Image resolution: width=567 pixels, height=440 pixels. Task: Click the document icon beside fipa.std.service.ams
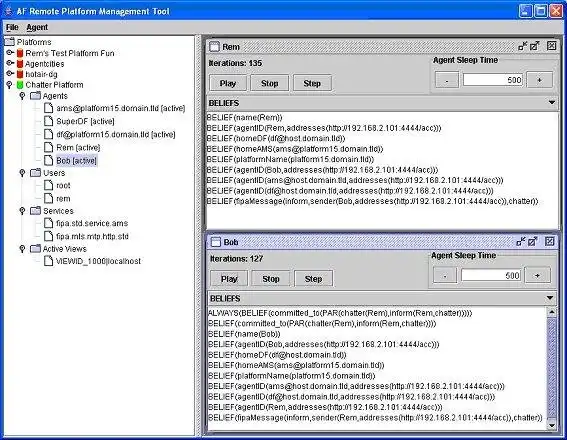[x=48, y=223]
